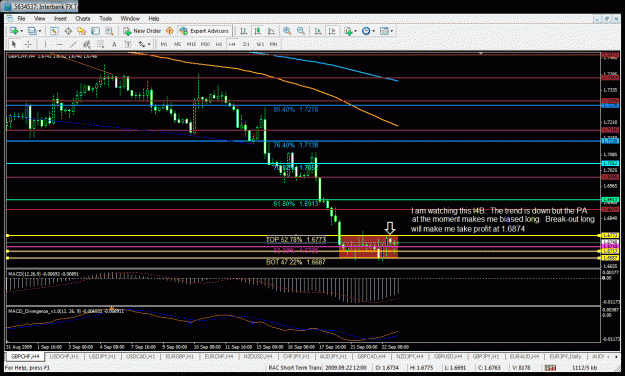625x376 pixels.
Task: Expand the Indicators dropdown arrow
Action: (355, 31)
